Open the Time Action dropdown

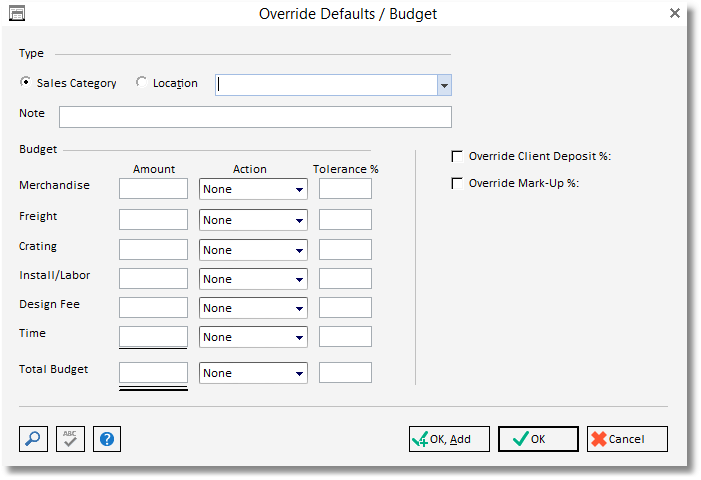(253, 337)
